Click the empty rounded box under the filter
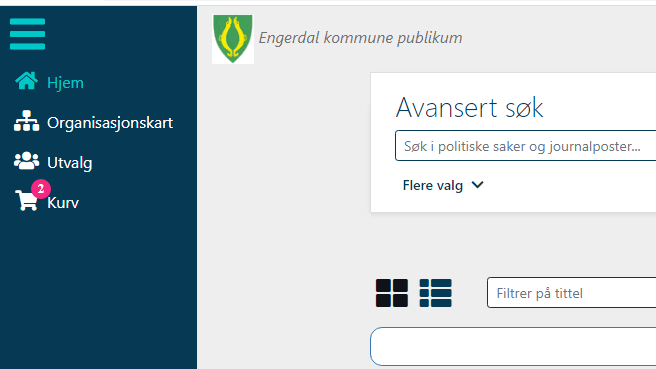 [513, 347]
